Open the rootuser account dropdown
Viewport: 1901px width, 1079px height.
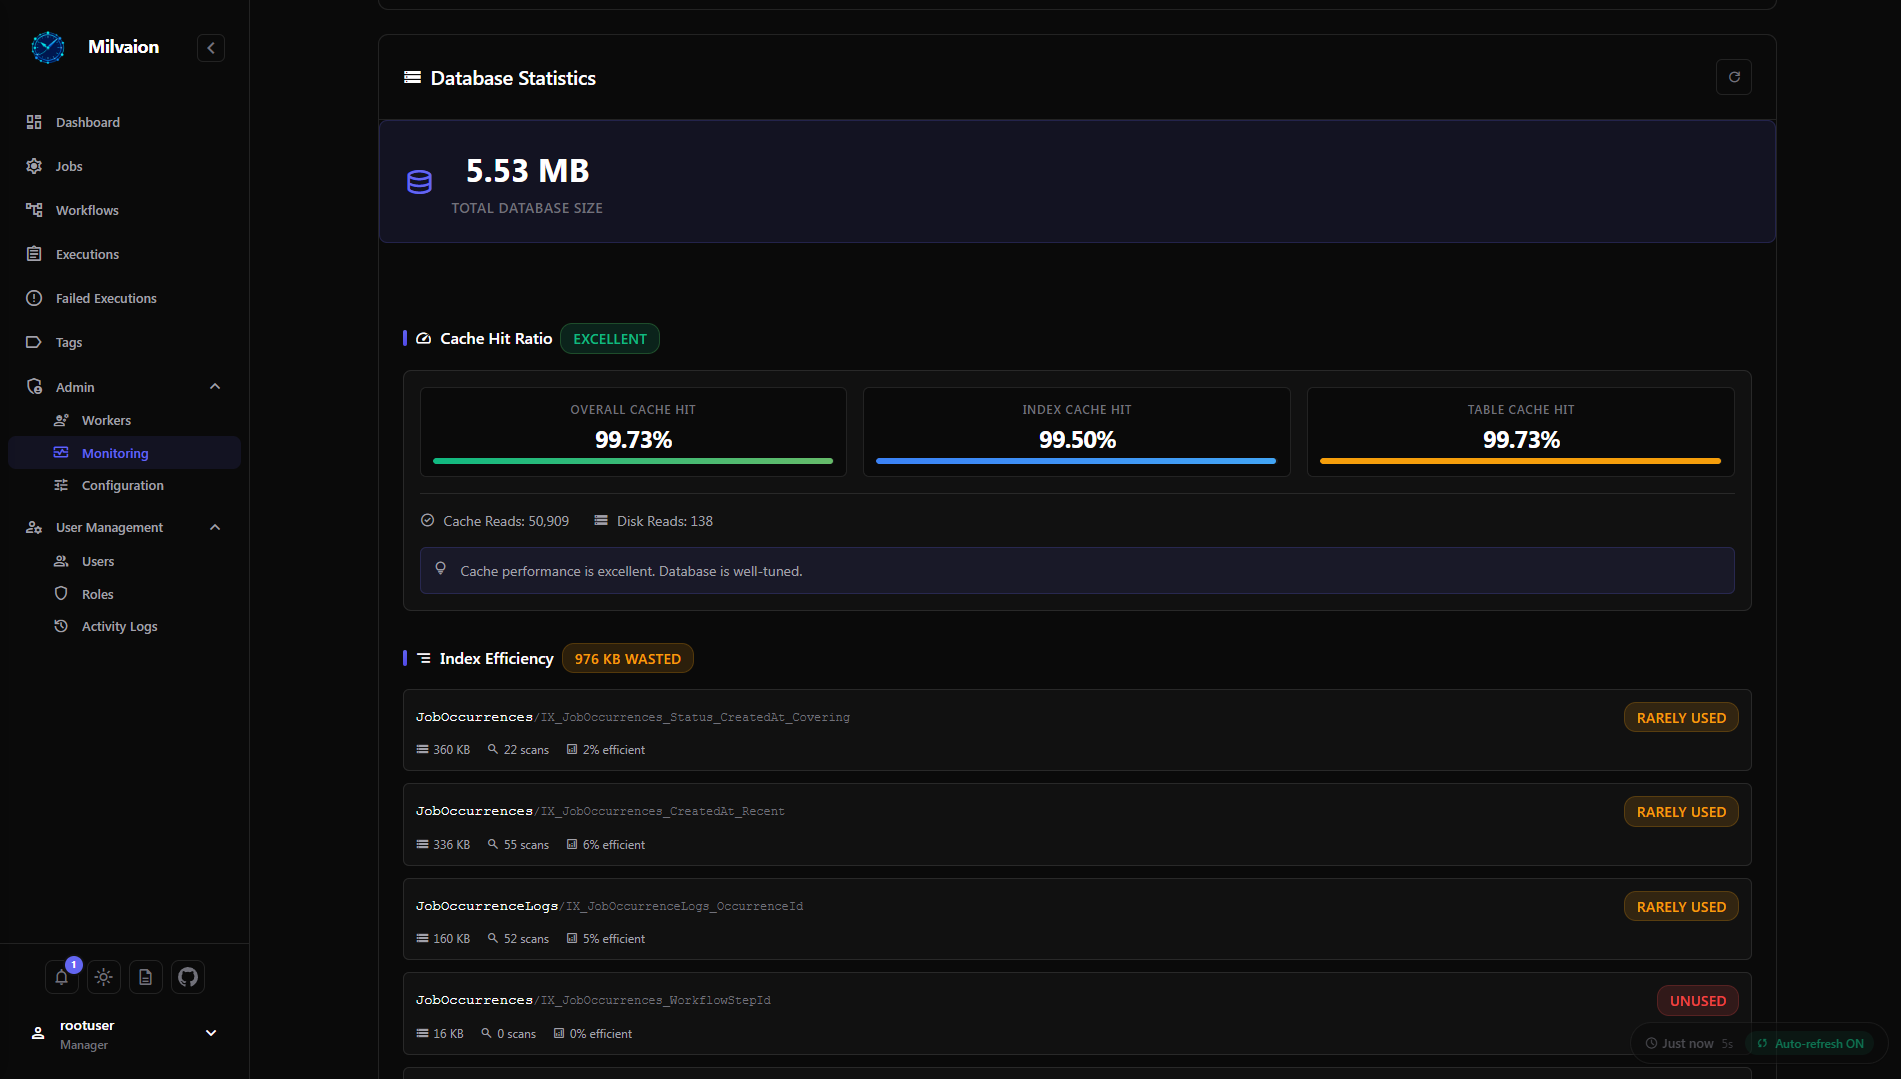tap(211, 1033)
